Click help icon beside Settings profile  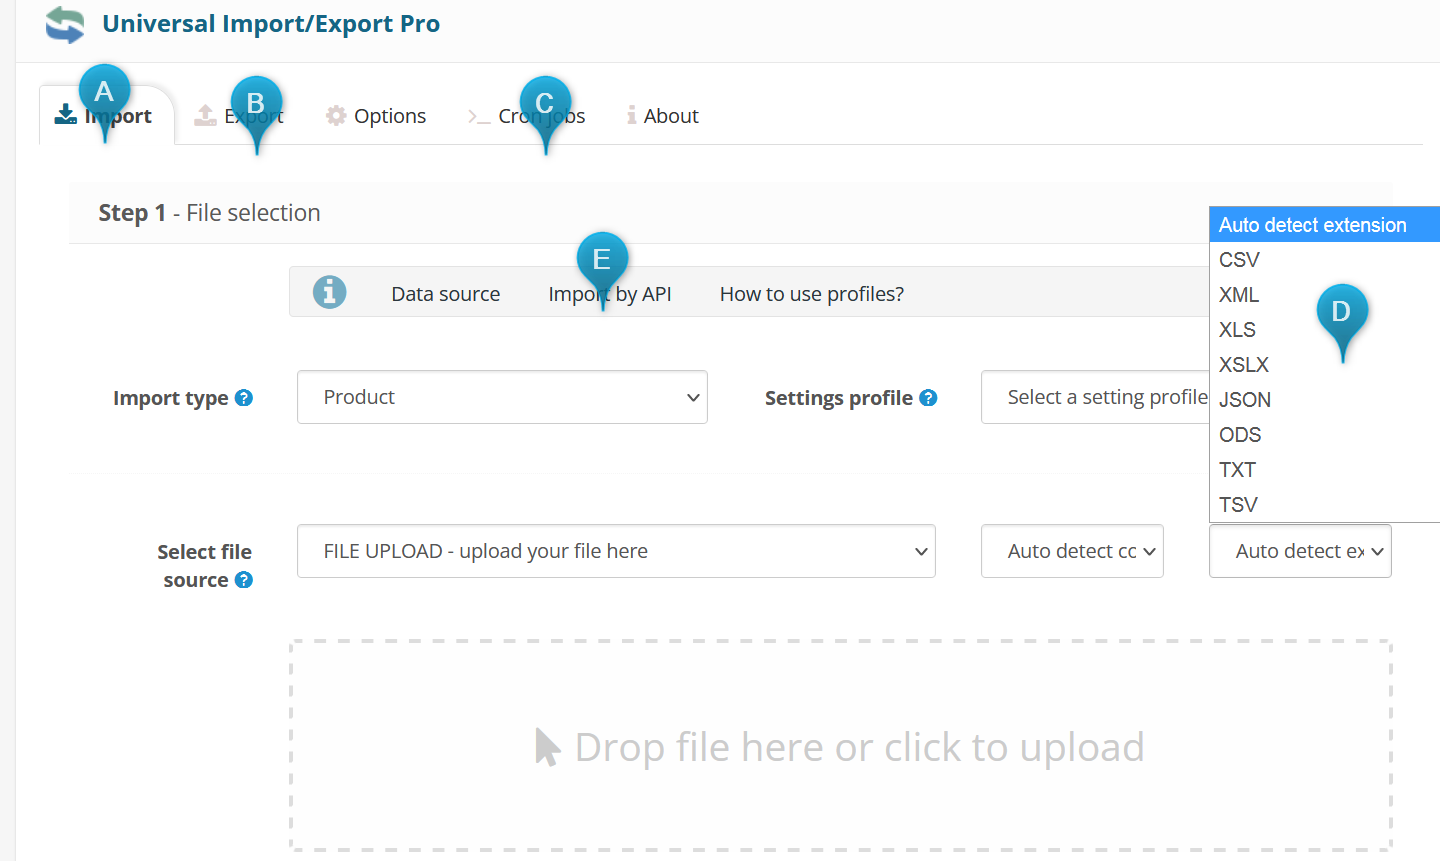928,398
